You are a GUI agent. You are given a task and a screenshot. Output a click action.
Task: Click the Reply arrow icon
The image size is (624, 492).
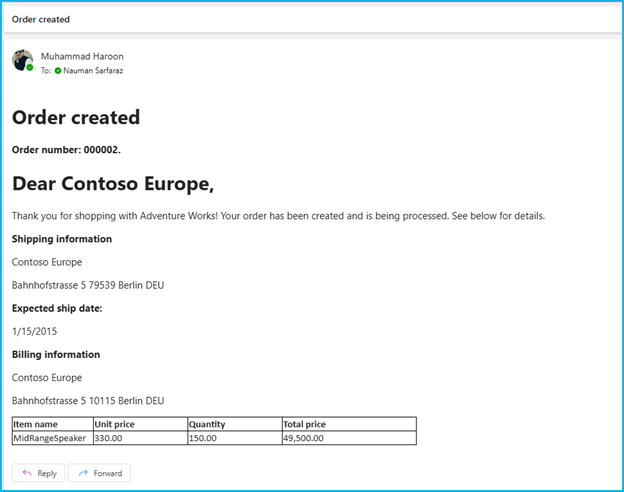27,473
